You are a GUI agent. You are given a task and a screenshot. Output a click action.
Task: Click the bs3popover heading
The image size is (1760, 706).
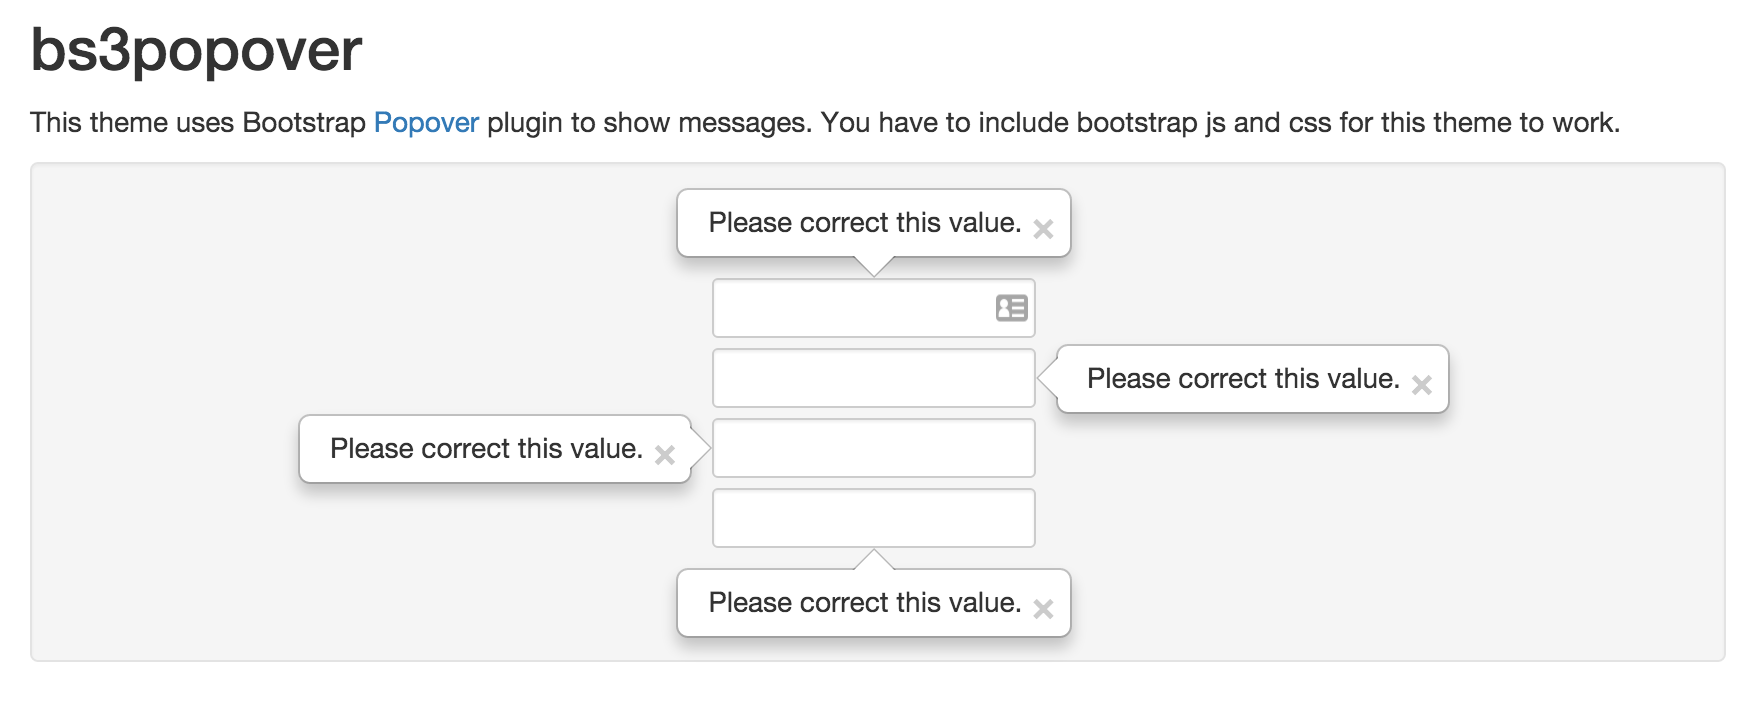(196, 50)
